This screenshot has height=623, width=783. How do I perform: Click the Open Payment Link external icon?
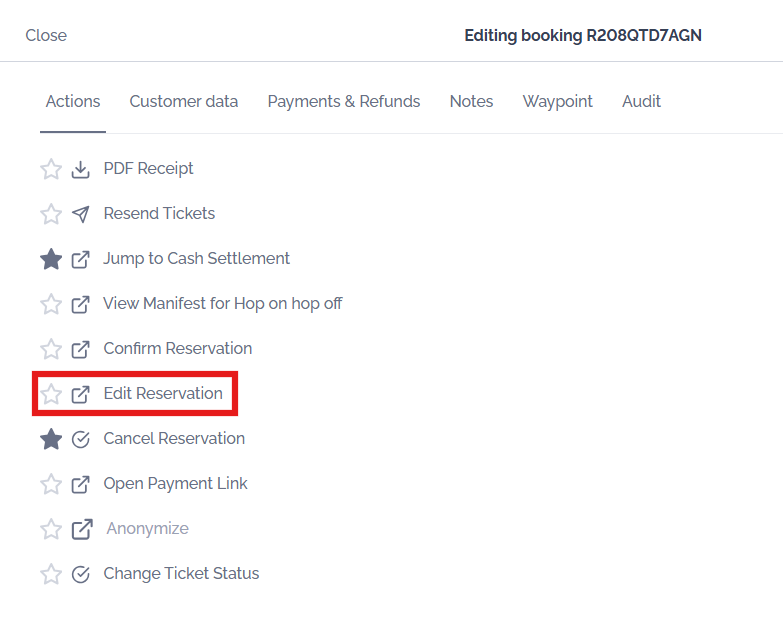tap(80, 484)
